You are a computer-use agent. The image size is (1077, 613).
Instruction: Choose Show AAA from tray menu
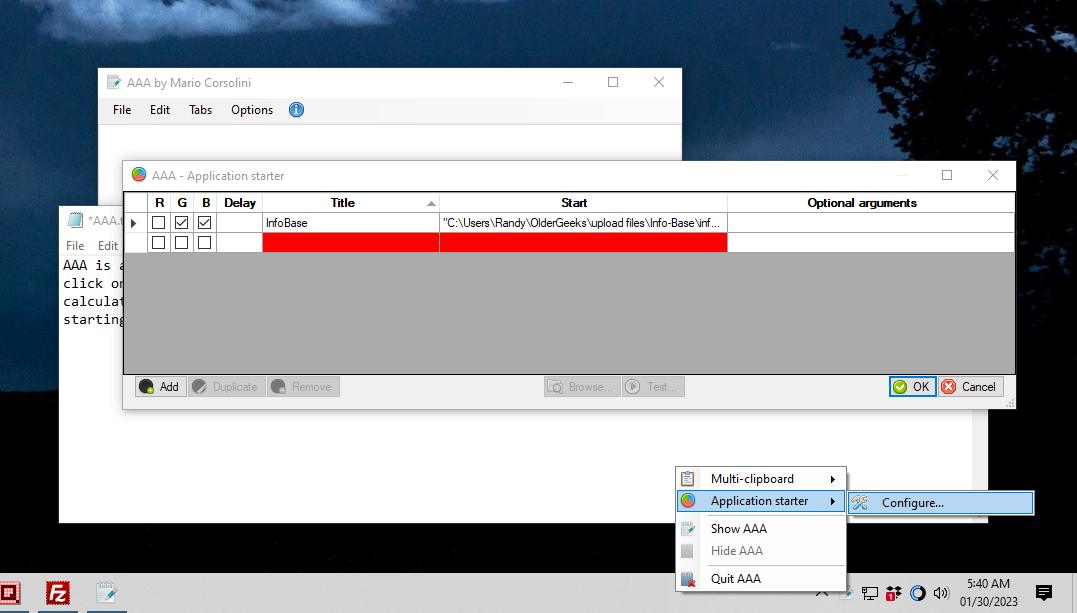761,528
